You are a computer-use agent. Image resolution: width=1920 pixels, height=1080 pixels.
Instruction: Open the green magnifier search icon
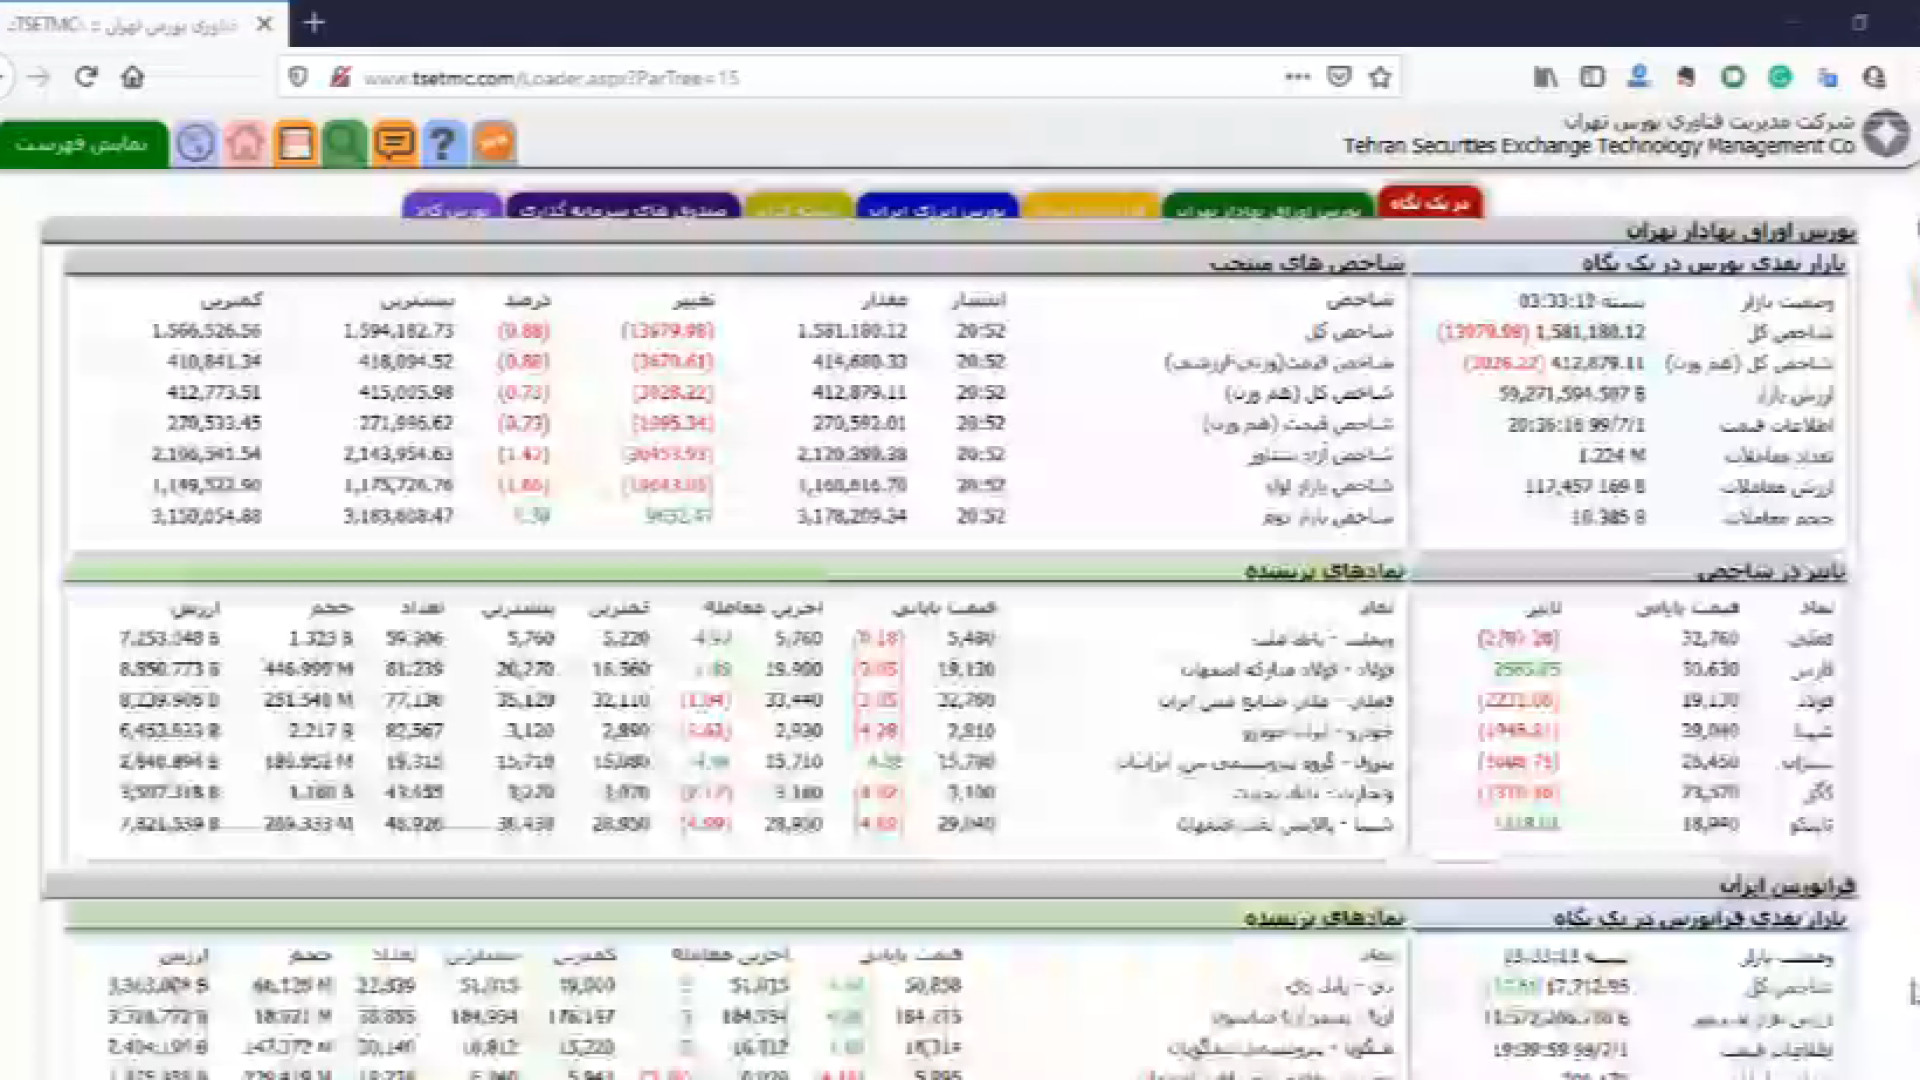click(344, 144)
